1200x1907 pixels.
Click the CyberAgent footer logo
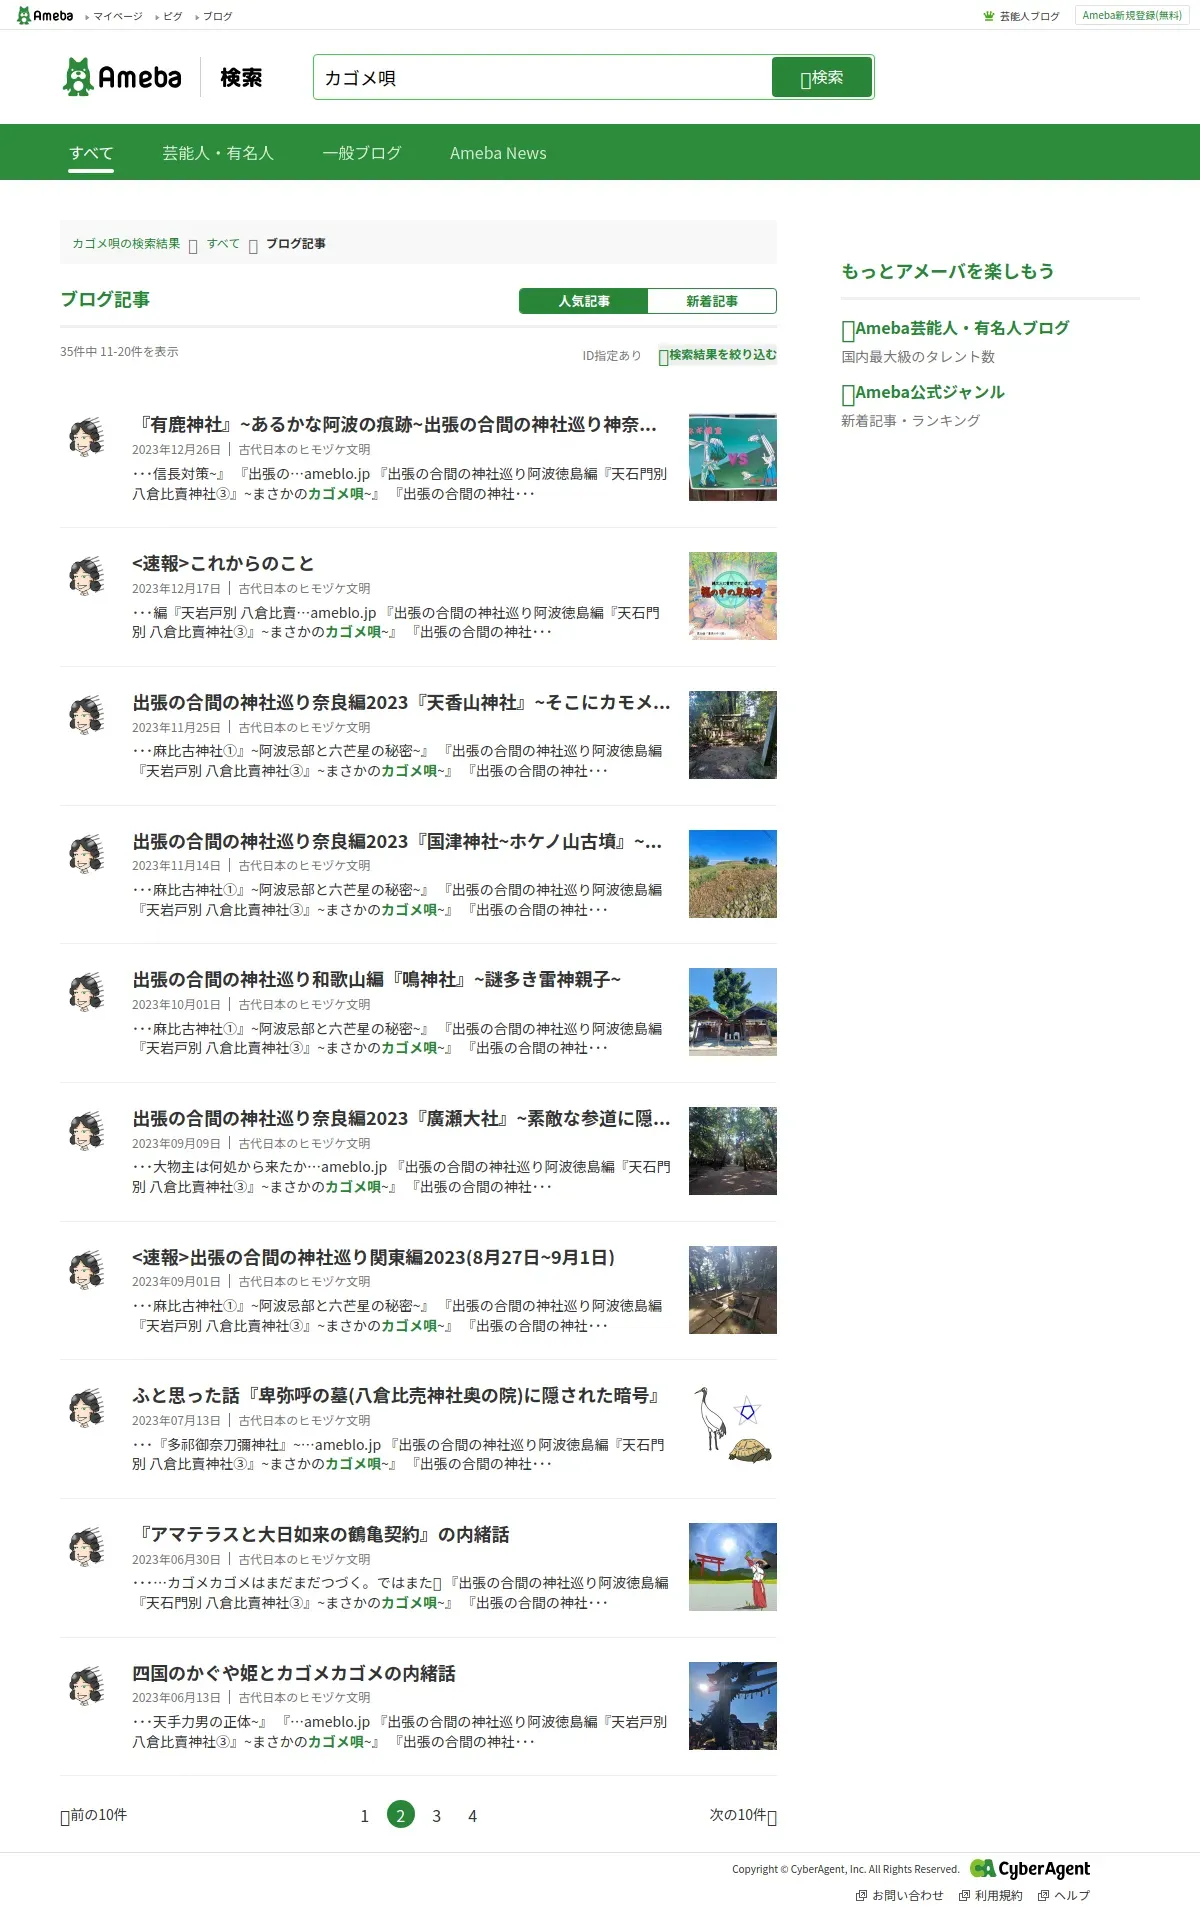(x=1030, y=1868)
